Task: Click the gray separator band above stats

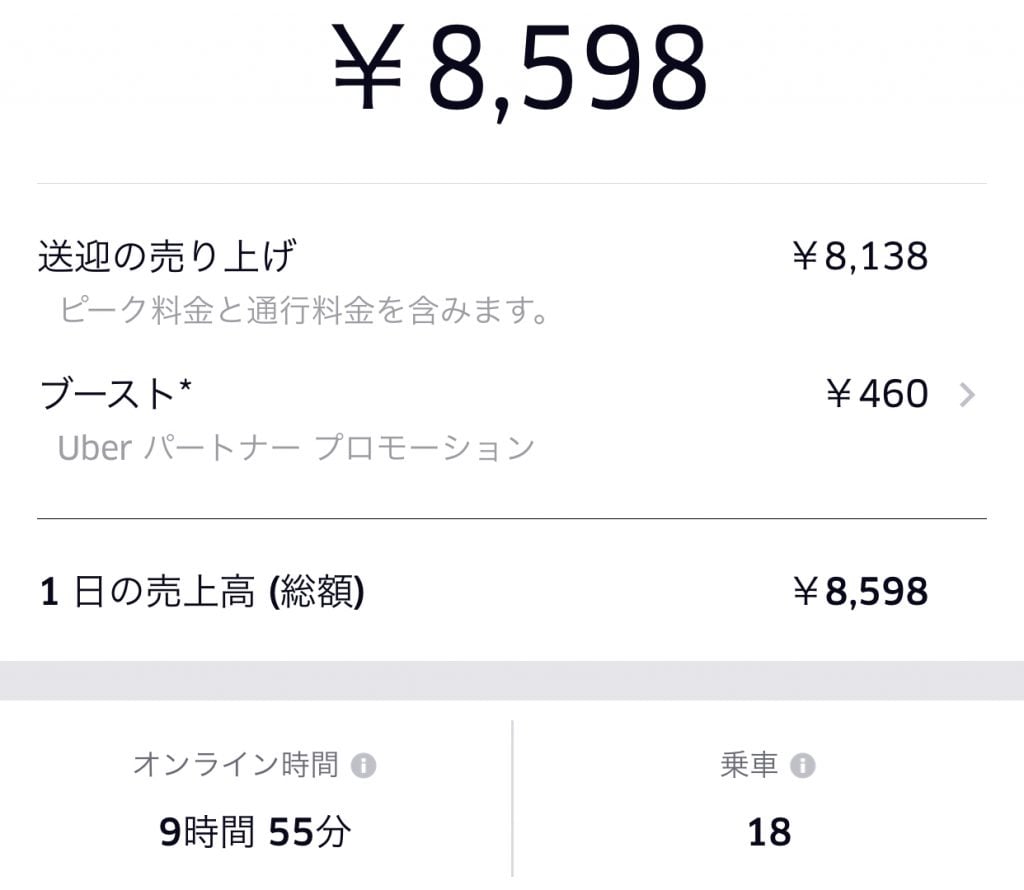Action: 512,680
